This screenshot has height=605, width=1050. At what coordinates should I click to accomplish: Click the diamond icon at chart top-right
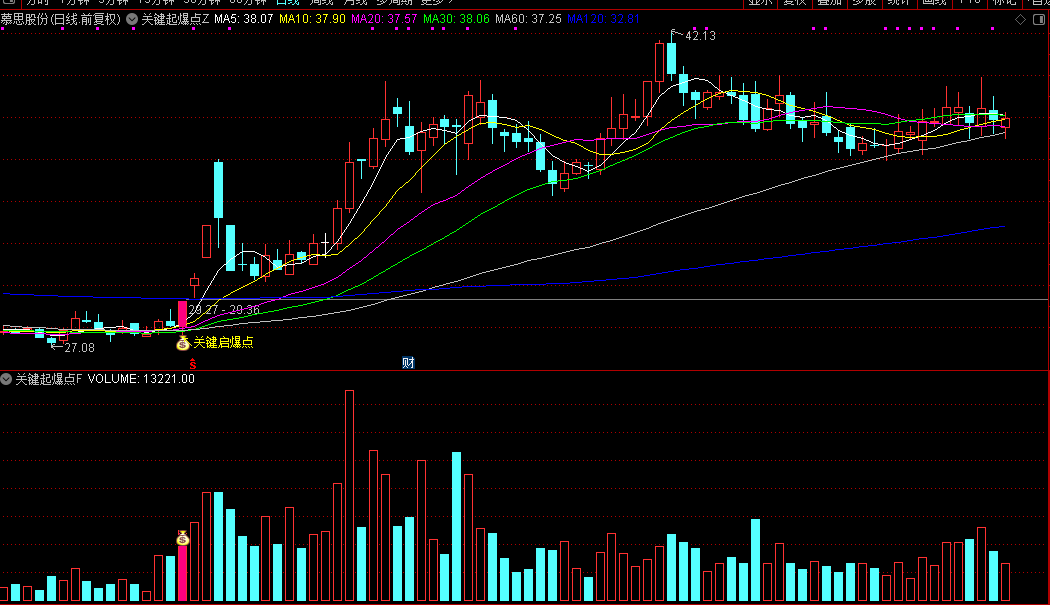1020,19
